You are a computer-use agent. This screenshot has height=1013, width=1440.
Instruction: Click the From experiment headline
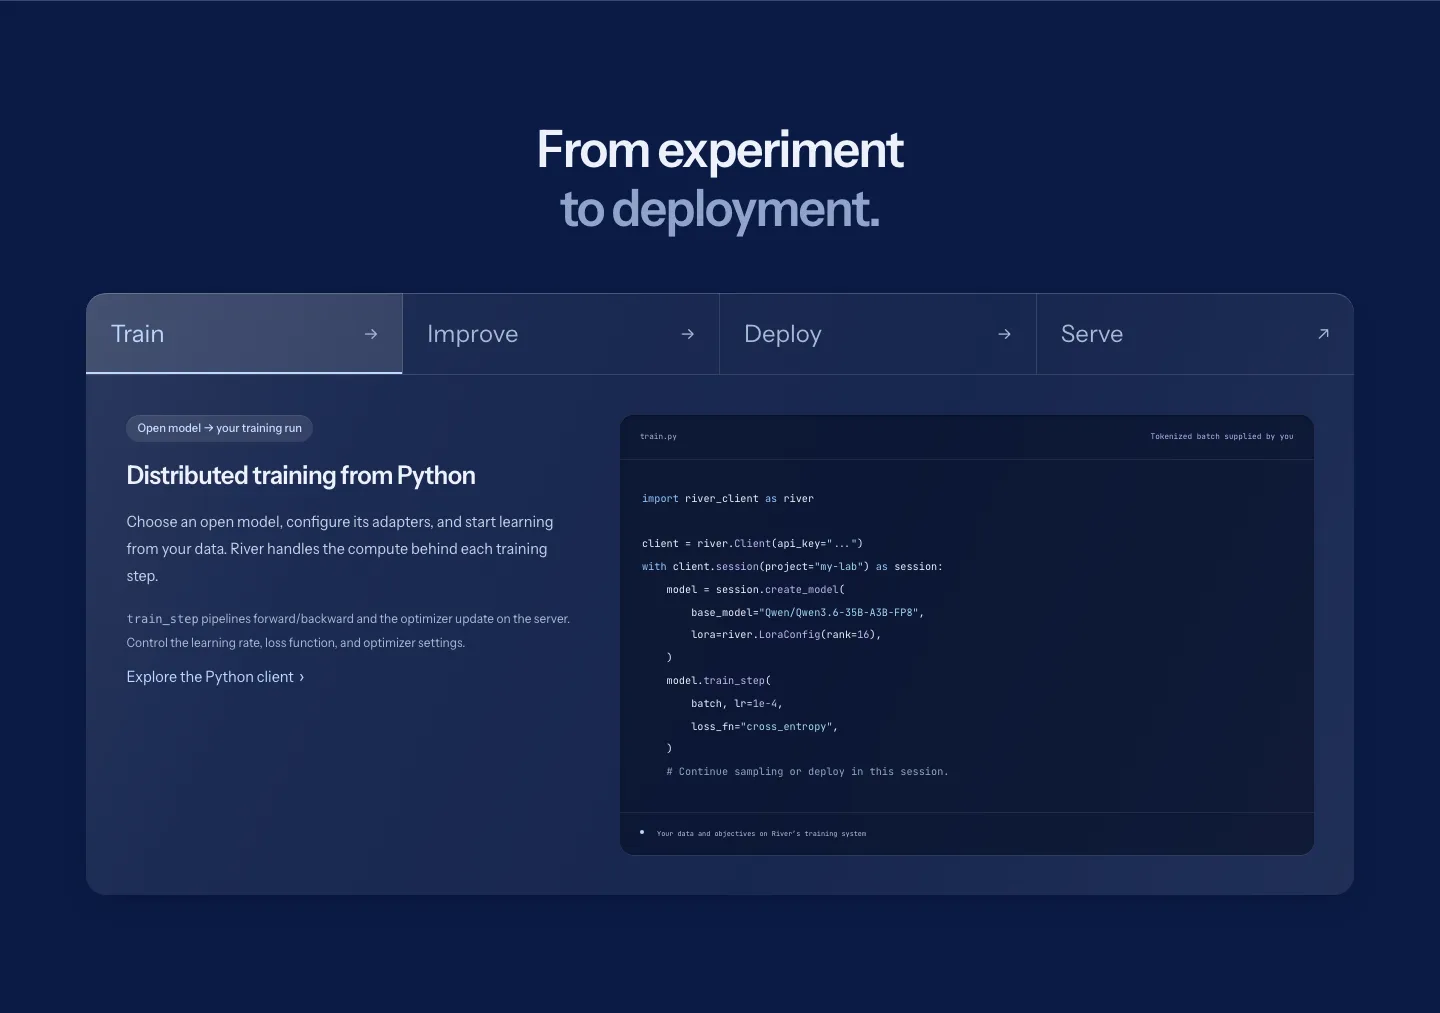[x=720, y=150]
